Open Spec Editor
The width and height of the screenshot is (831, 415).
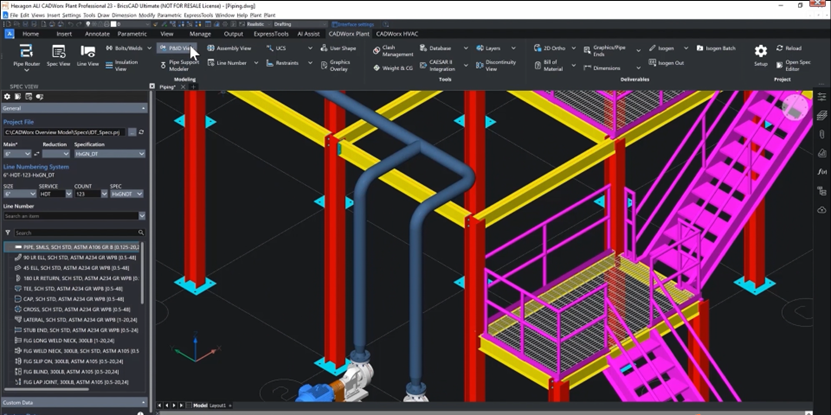[x=793, y=65]
